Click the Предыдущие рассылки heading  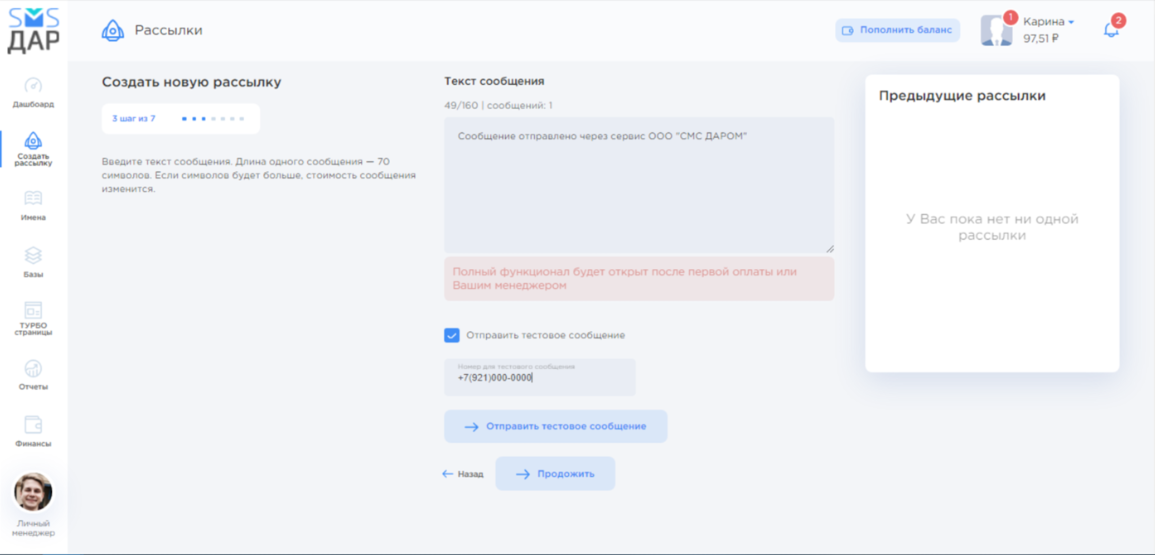(x=962, y=96)
